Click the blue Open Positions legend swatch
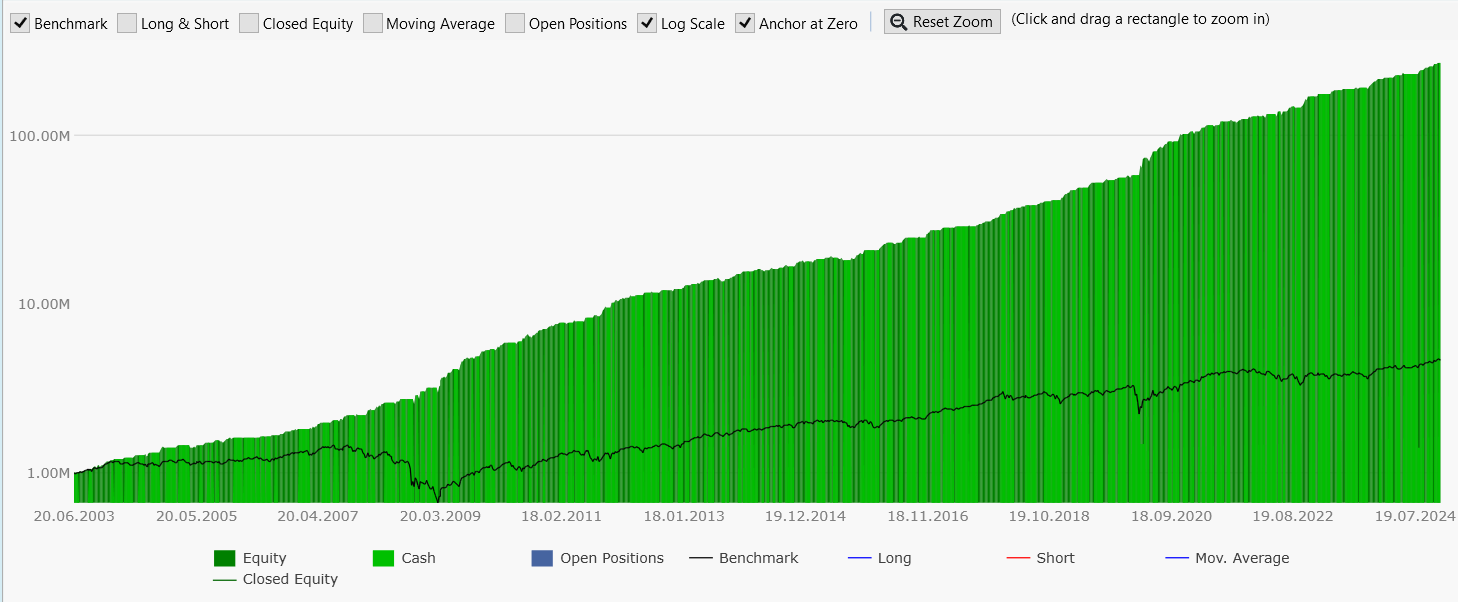This screenshot has width=1458, height=602. click(x=541, y=558)
